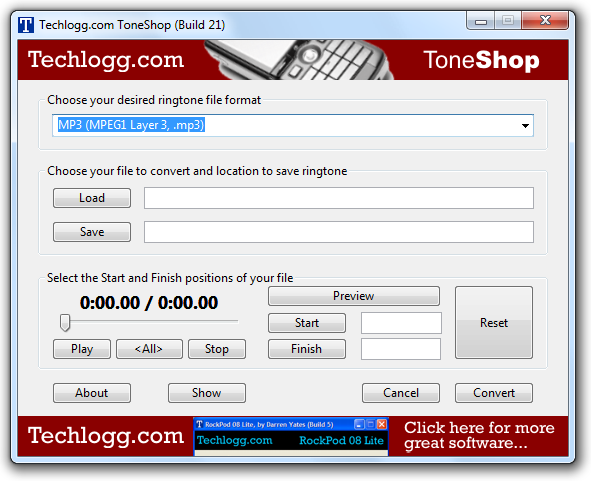Focus the Save location path field
The height and width of the screenshot is (481, 591).
tap(338, 232)
